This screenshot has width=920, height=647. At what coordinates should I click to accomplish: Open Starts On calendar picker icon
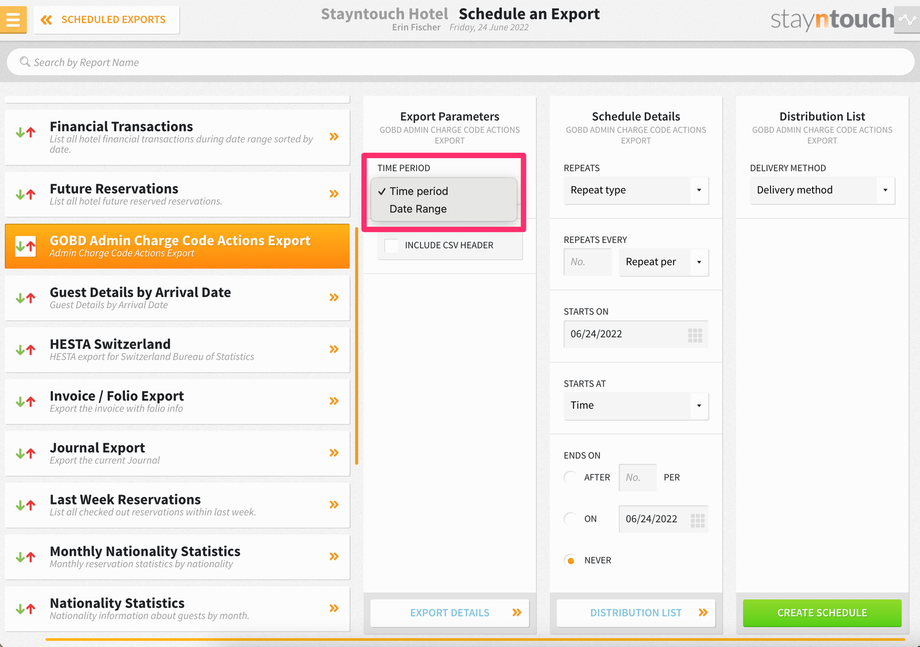point(695,335)
